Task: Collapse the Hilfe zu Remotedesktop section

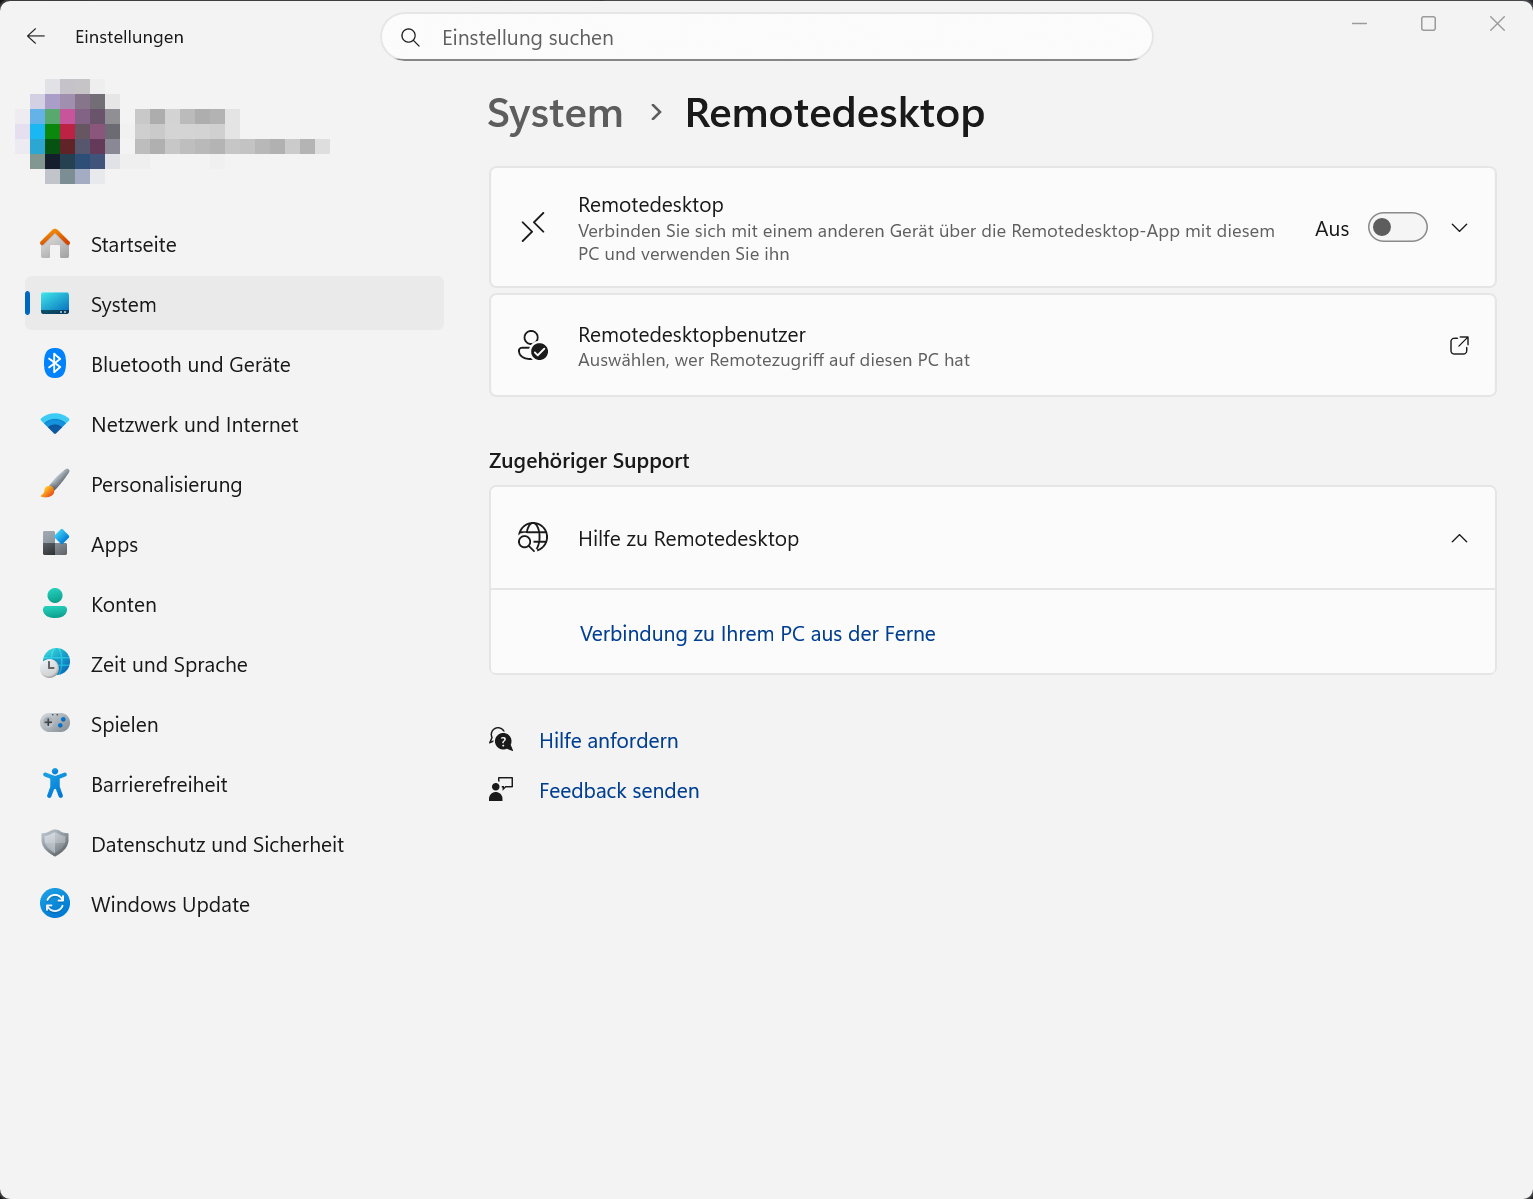Action: tap(1459, 539)
